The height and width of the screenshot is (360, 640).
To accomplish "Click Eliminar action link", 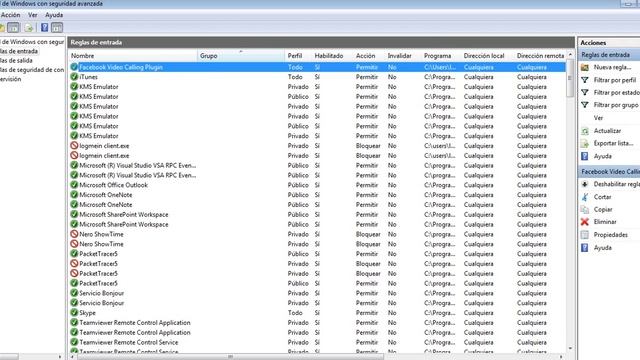I will coord(605,222).
